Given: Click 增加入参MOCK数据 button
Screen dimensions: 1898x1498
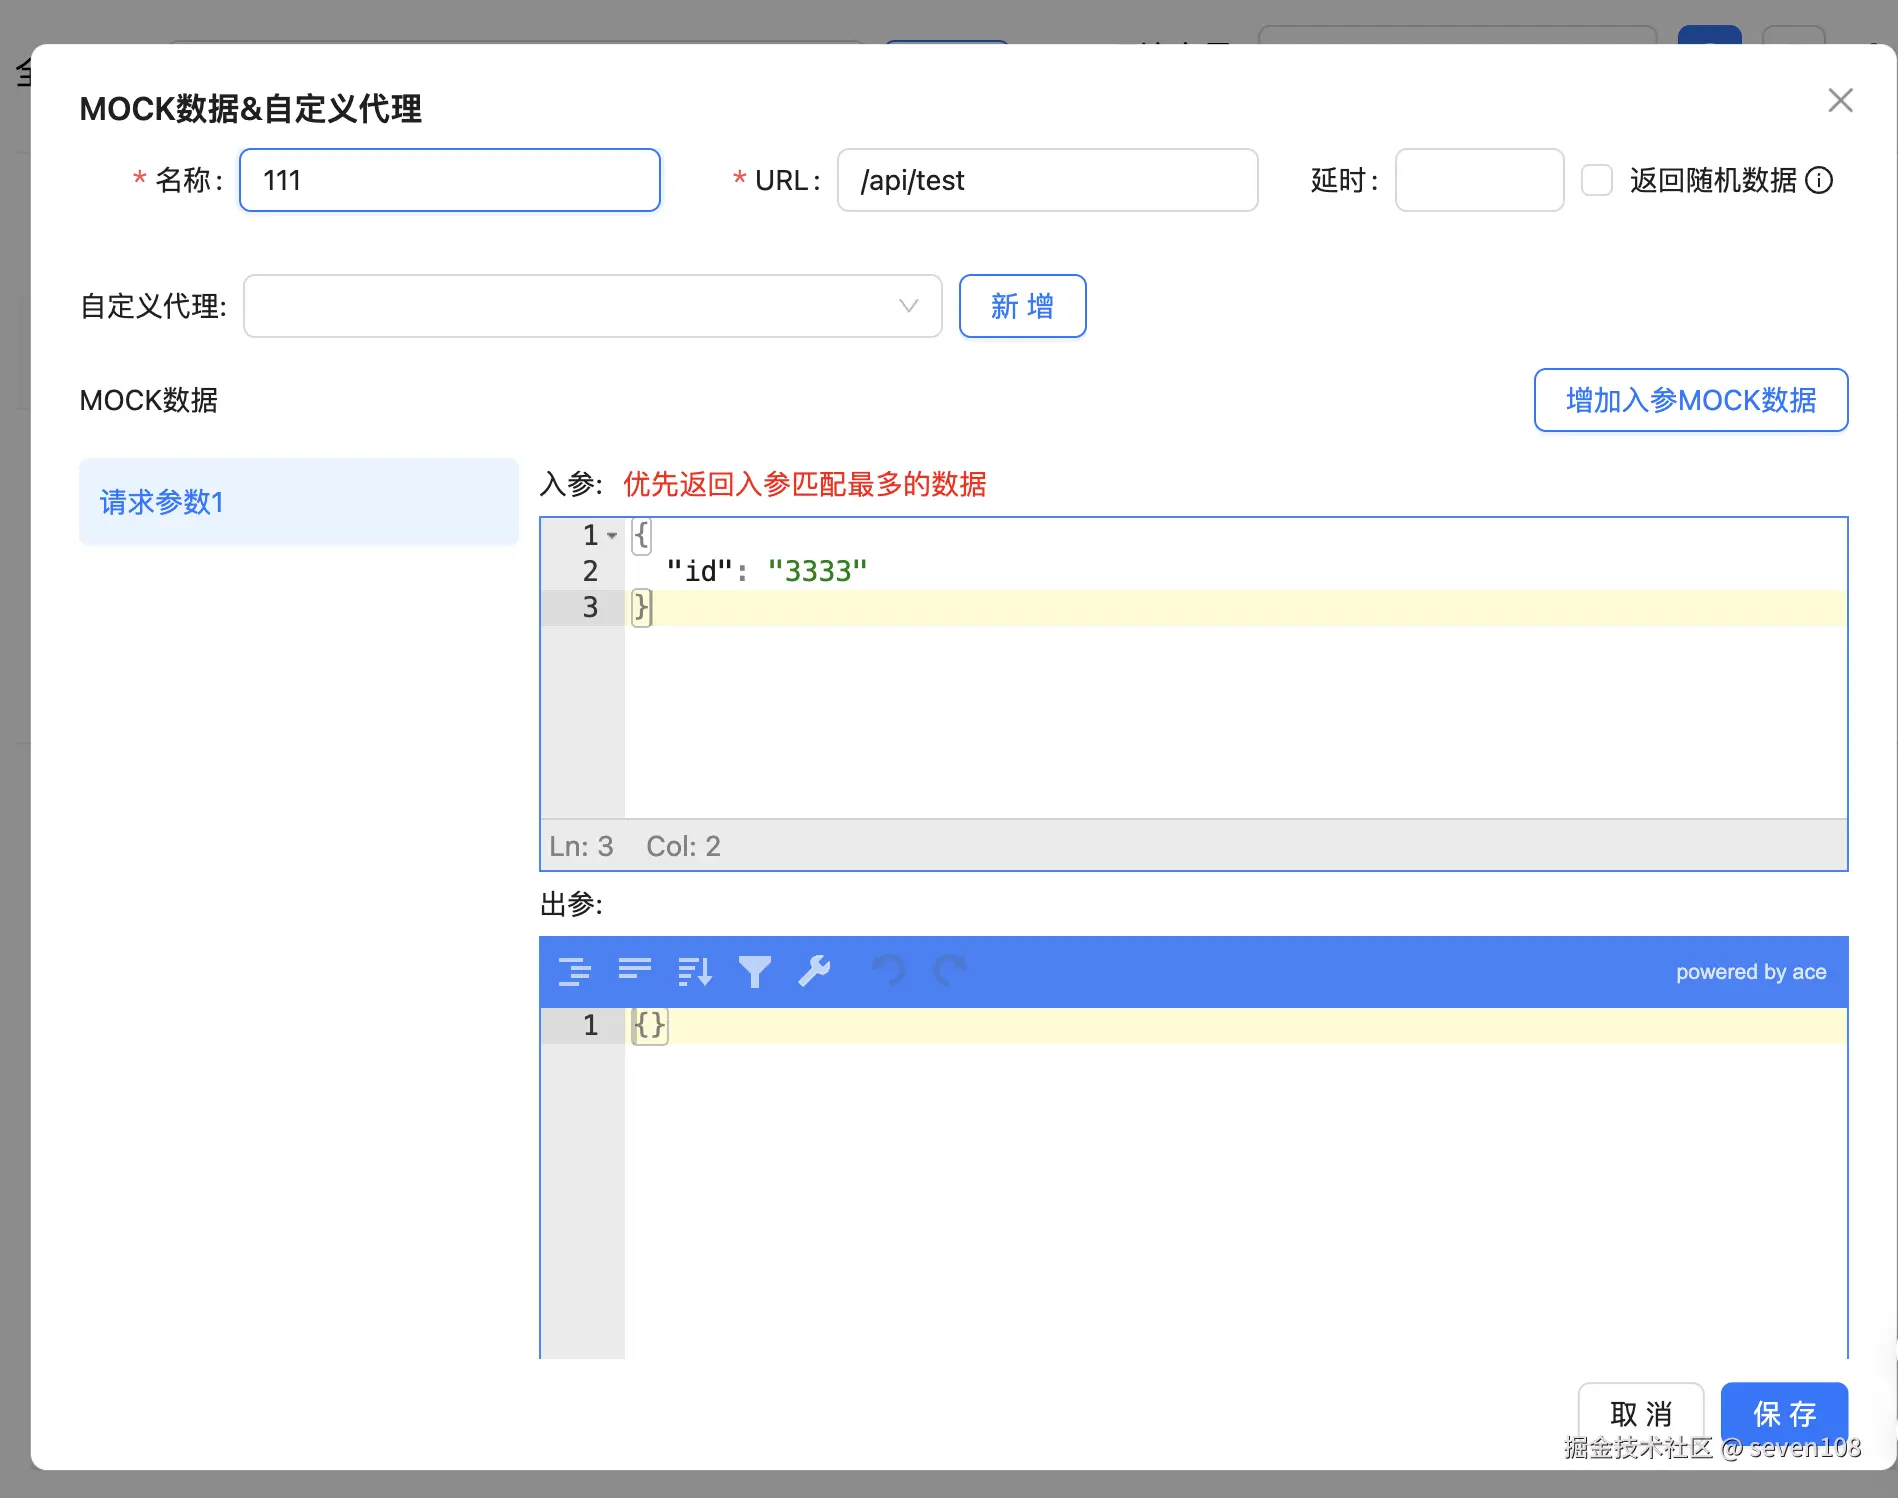Looking at the screenshot, I should [x=1690, y=400].
